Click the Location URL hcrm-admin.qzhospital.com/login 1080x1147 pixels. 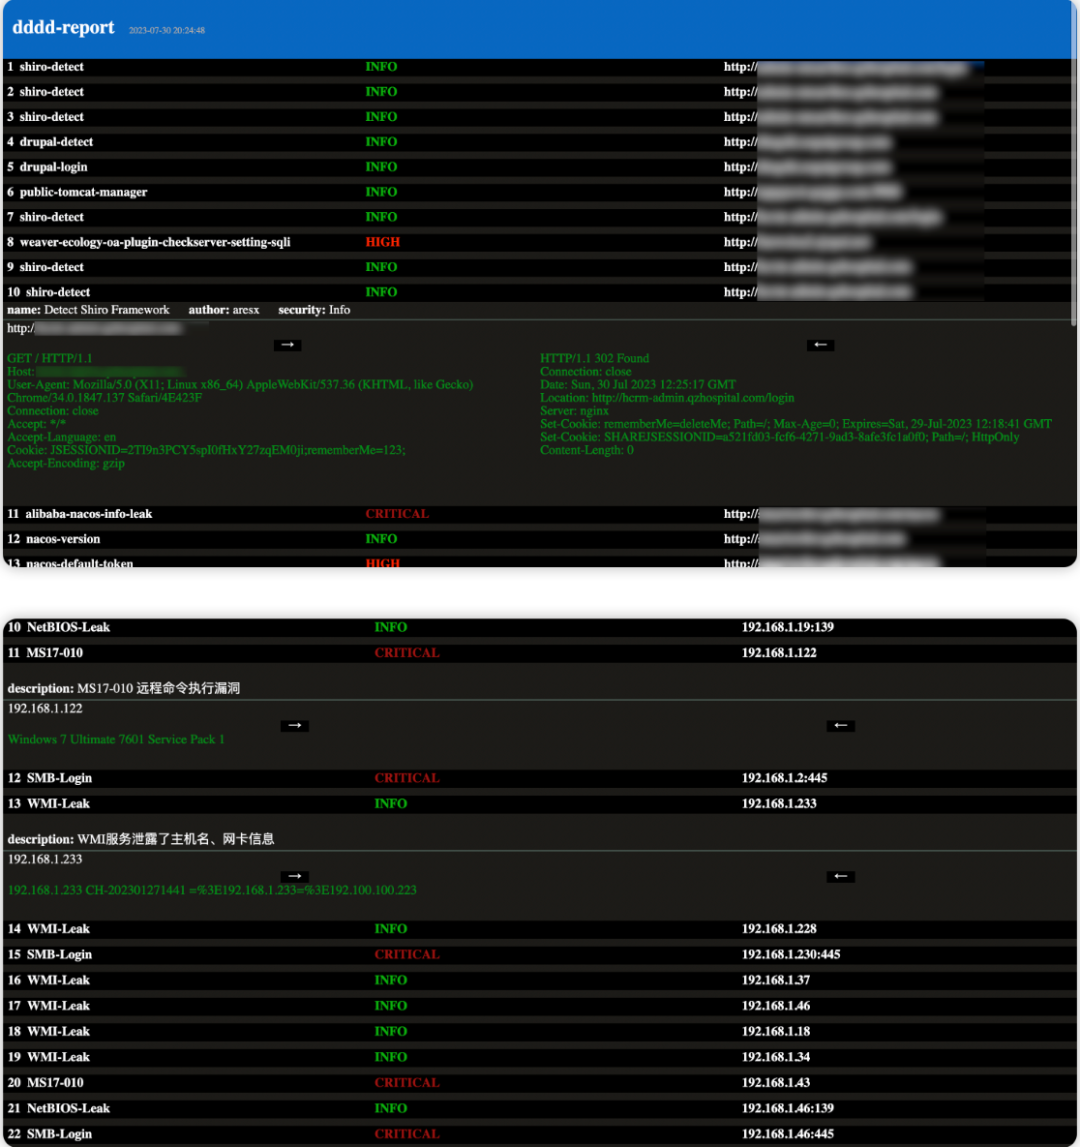click(693, 398)
